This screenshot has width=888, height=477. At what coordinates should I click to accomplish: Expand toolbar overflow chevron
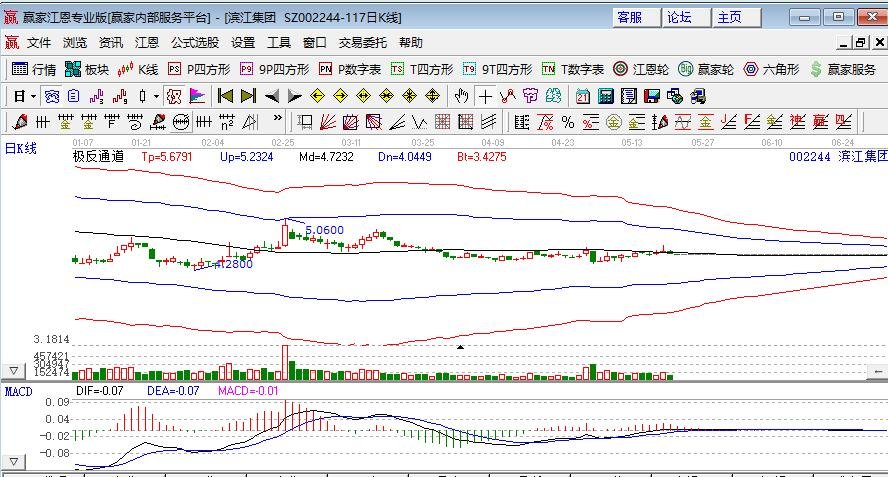point(278,118)
